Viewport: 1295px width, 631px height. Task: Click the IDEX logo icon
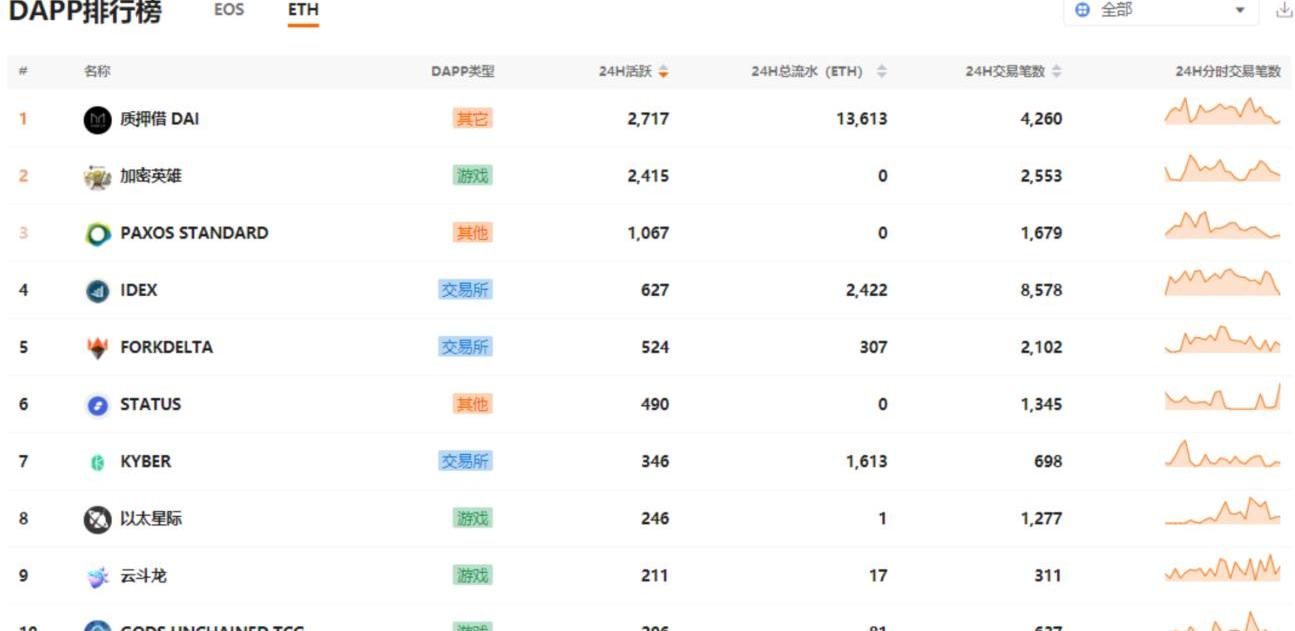(97, 291)
